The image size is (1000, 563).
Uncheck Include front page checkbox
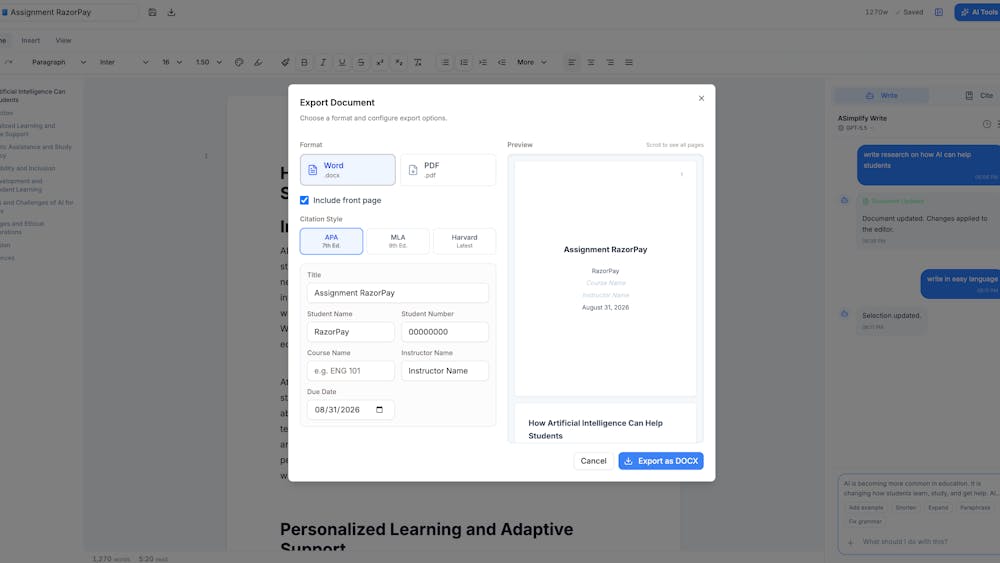304,200
